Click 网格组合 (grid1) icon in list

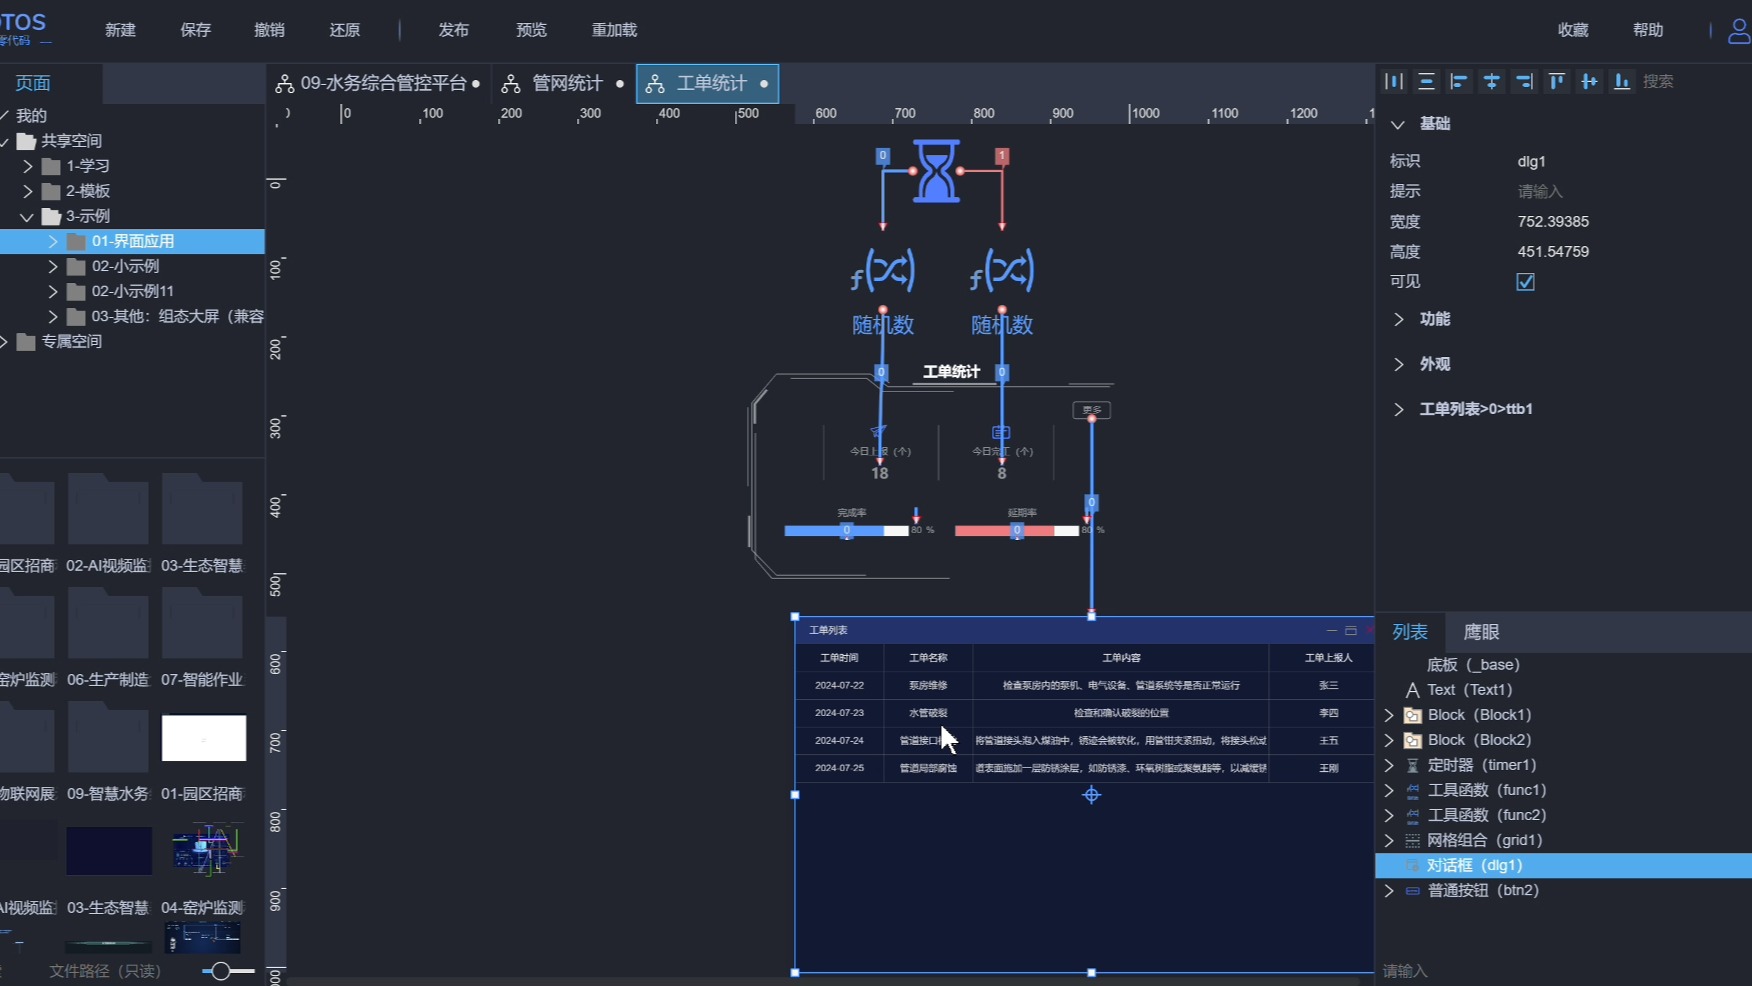pos(1413,840)
